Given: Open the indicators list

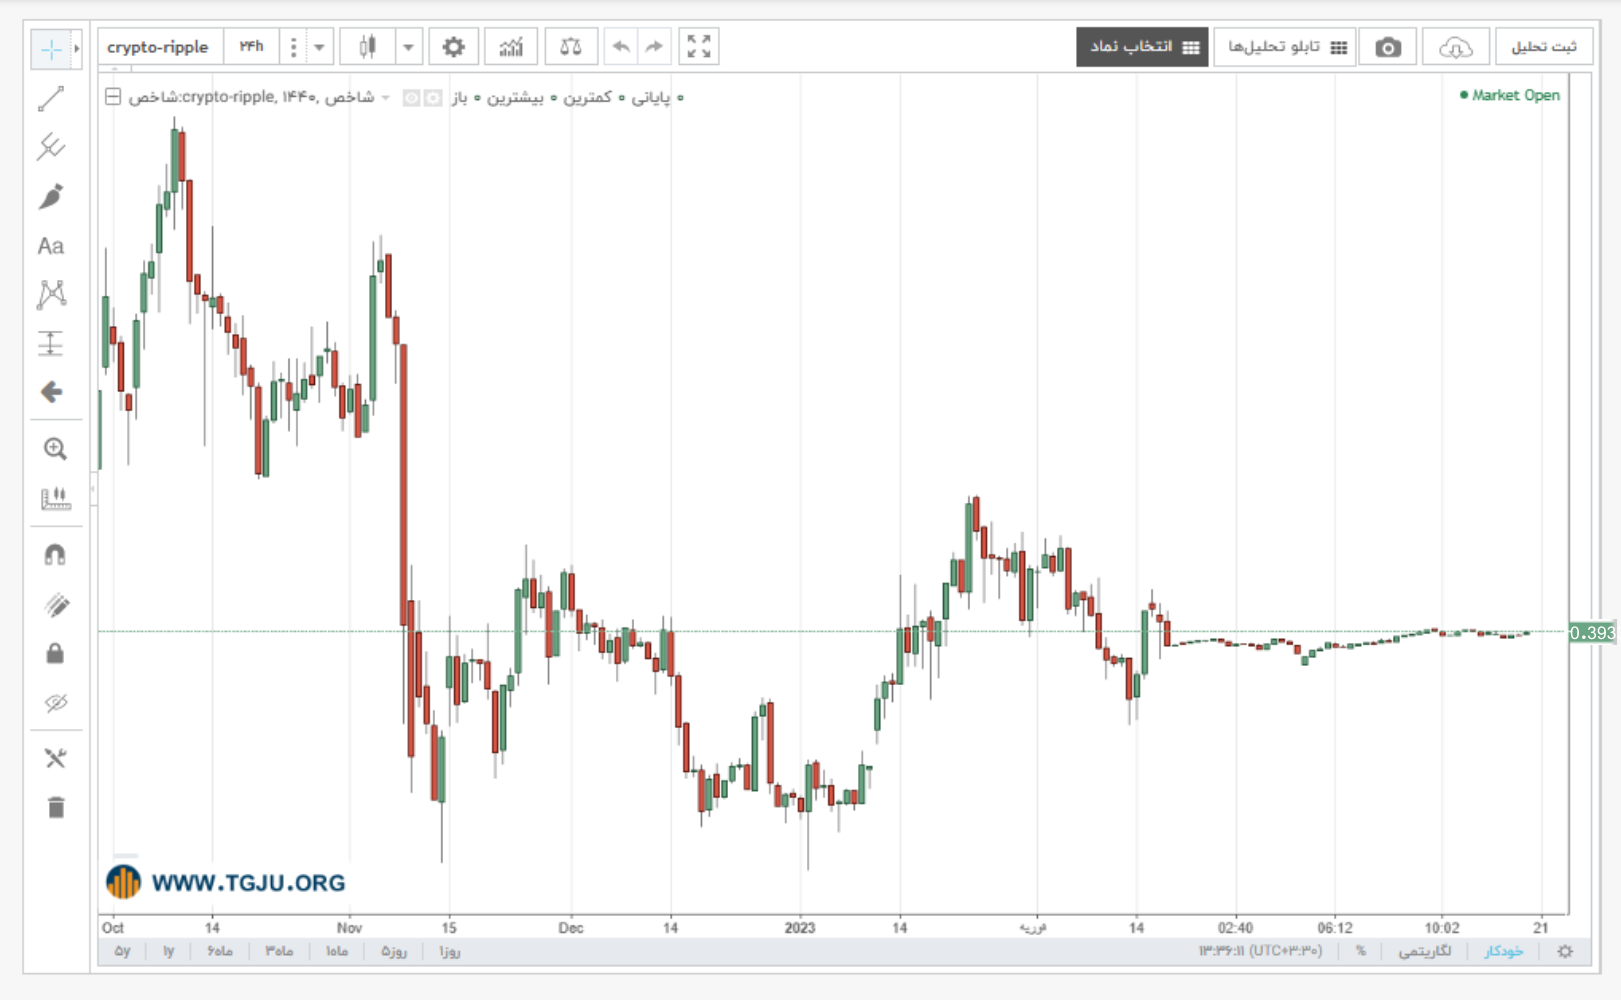Looking at the screenshot, I should 511,47.
